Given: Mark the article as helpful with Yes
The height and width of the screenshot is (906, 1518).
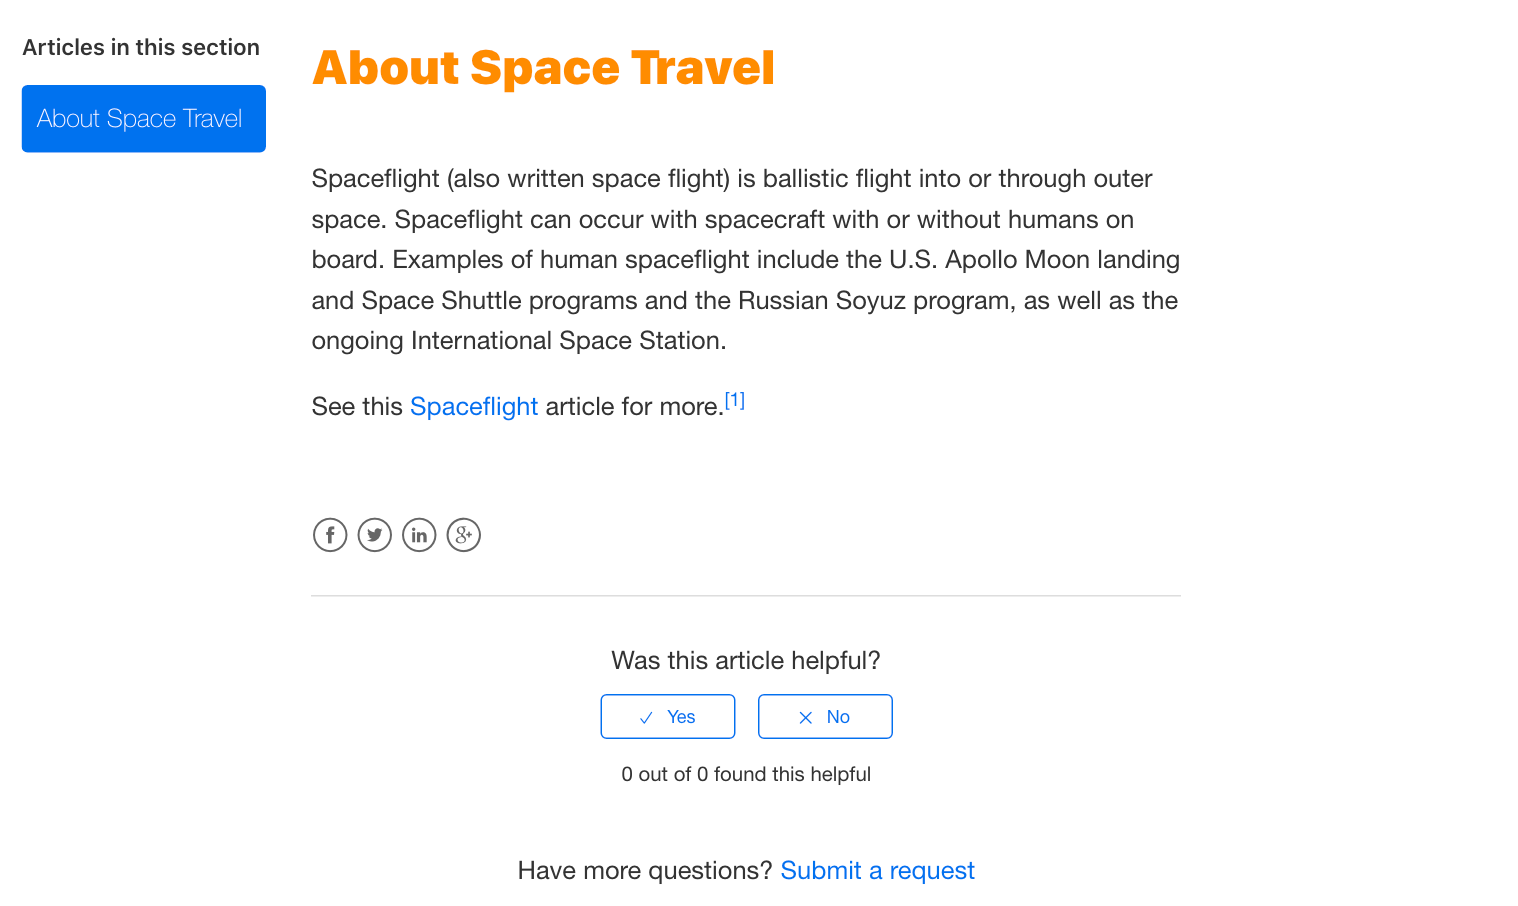Looking at the screenshot, I should tap(667, 716).
